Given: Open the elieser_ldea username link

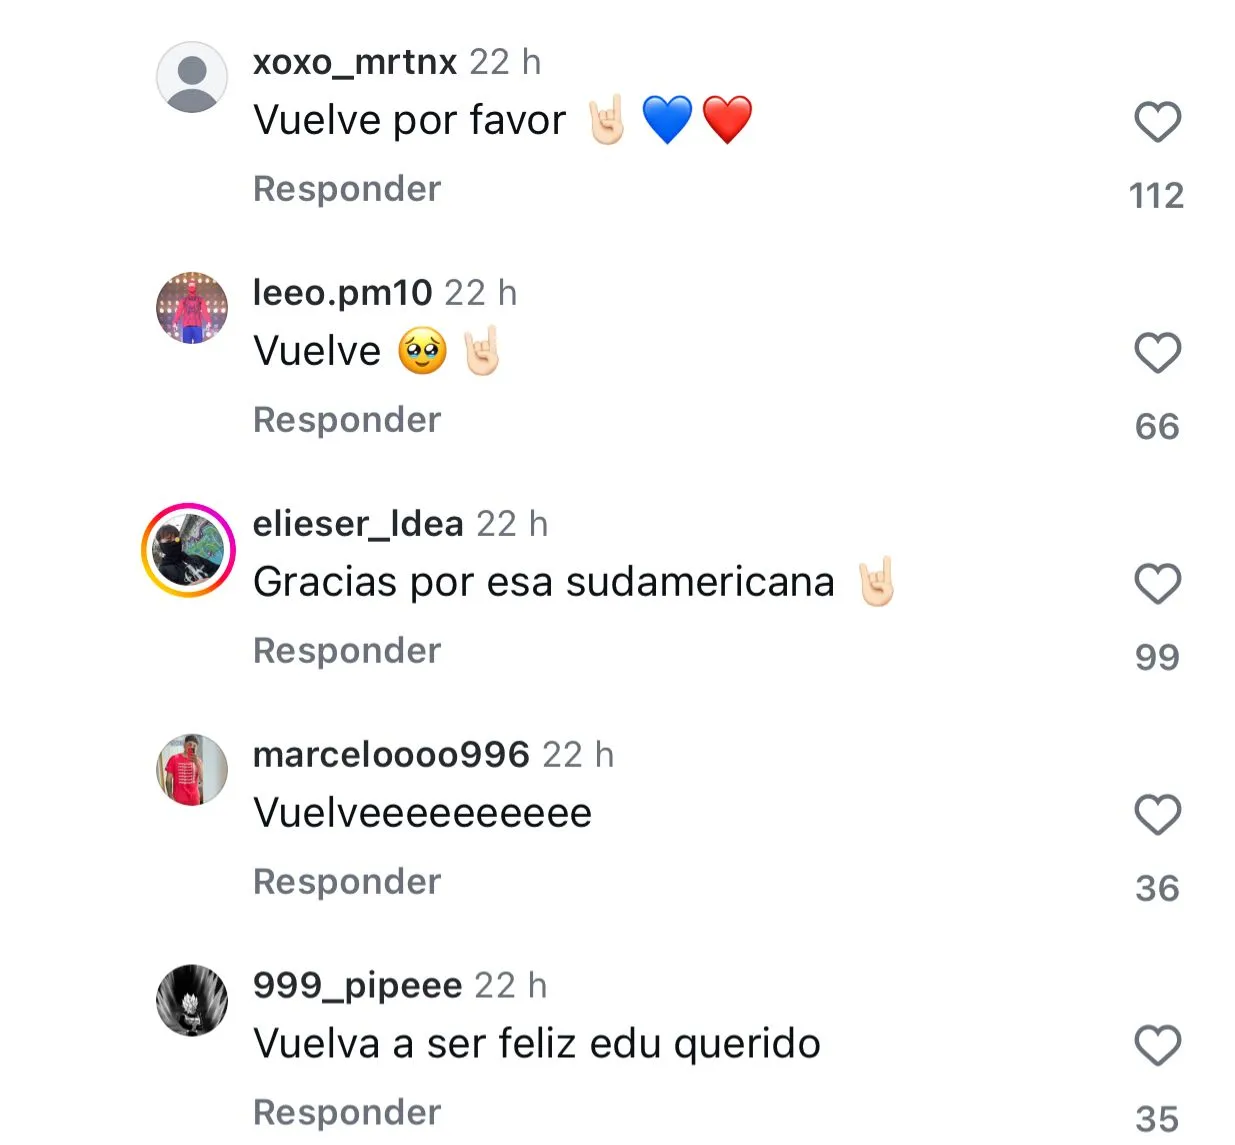Looking at the screenshot, I should click(358, 524).
